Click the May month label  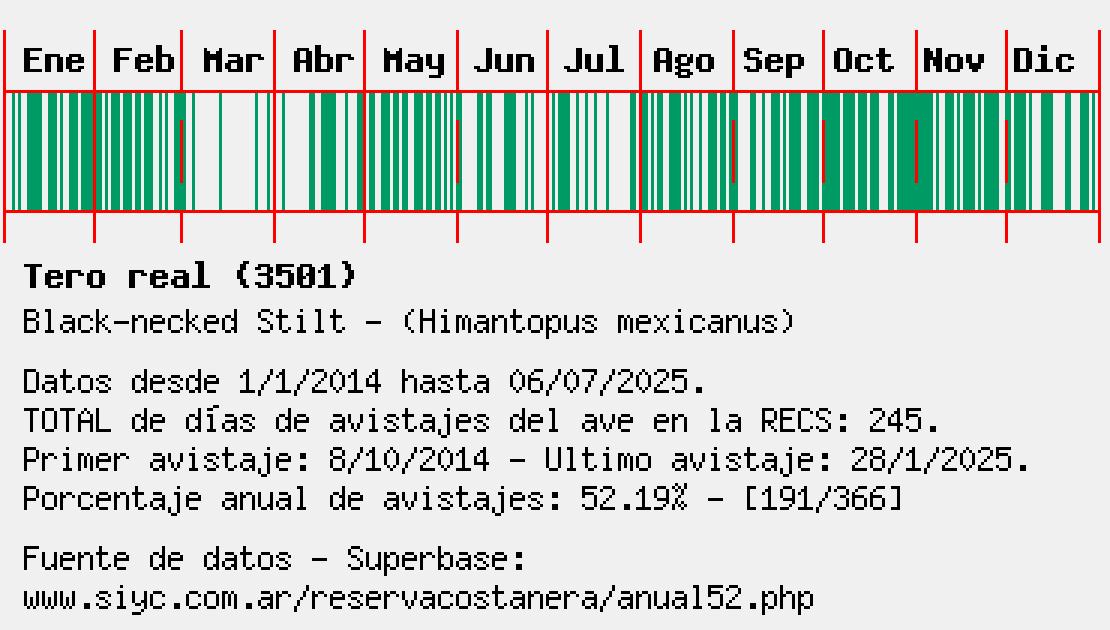coord(413,62)
